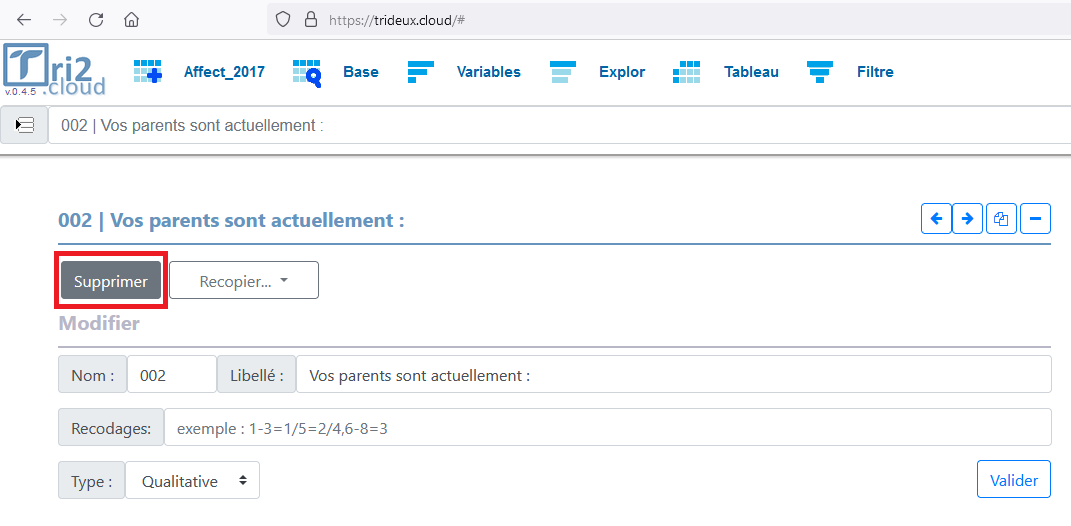Click the Explor bars icon
This screenshot has width=1071, height=526.
563,72
